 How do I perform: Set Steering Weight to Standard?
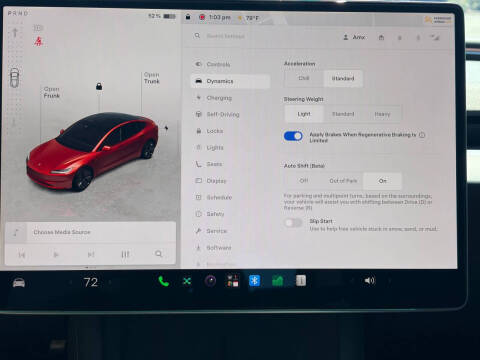coord(343,114)
